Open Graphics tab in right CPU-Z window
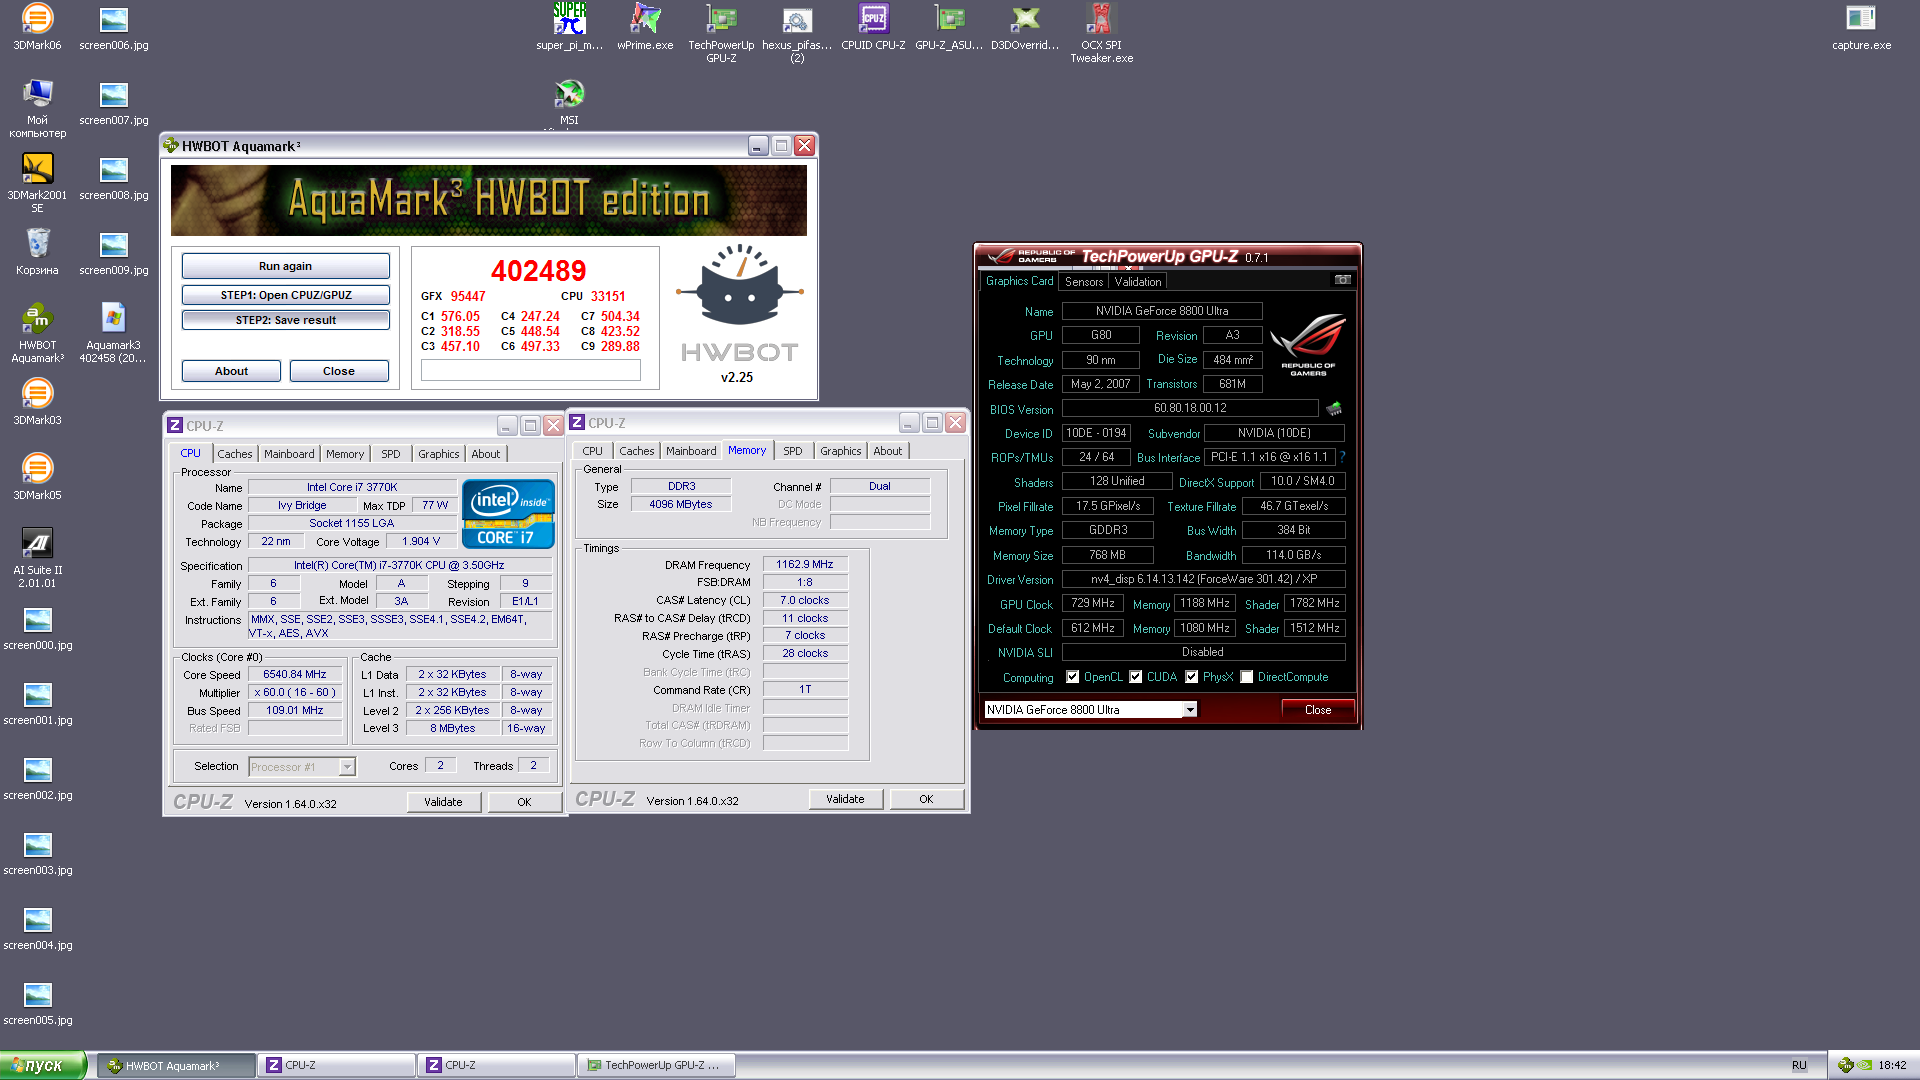 click(x=840, y=451)
